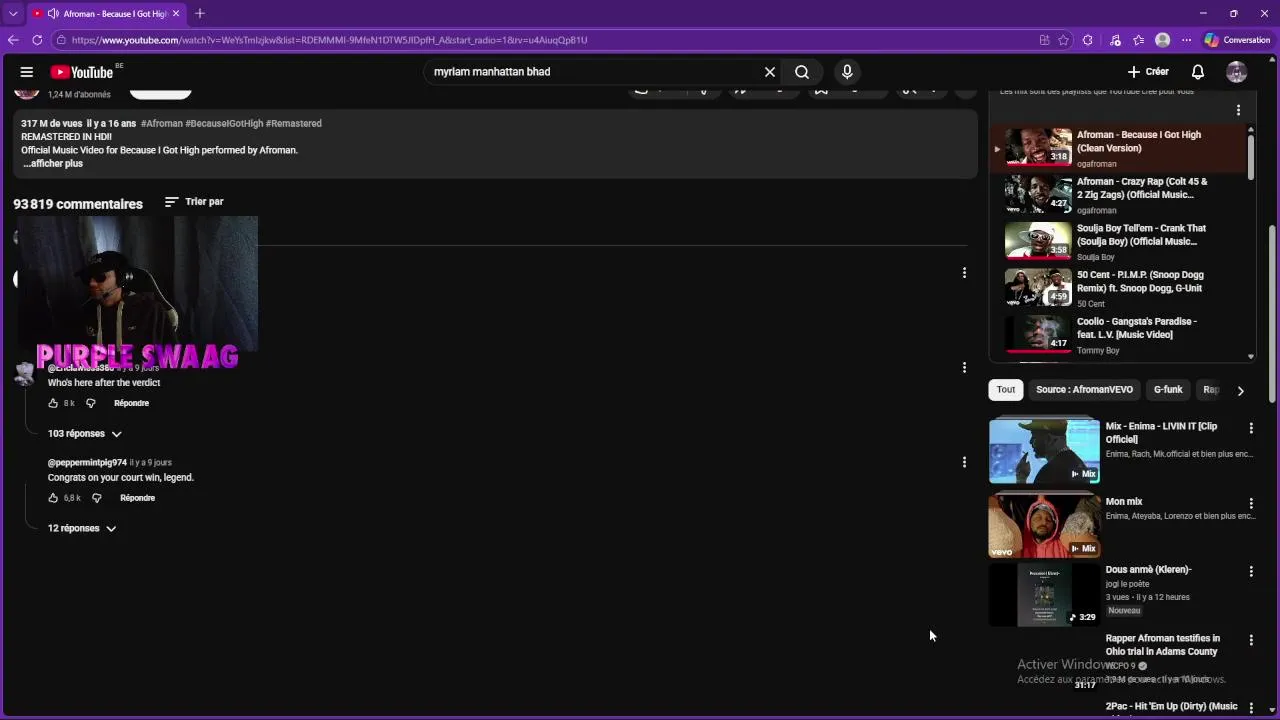Open YouTube notifications bell
The image size is (1280, 720).
(1198, 72)
